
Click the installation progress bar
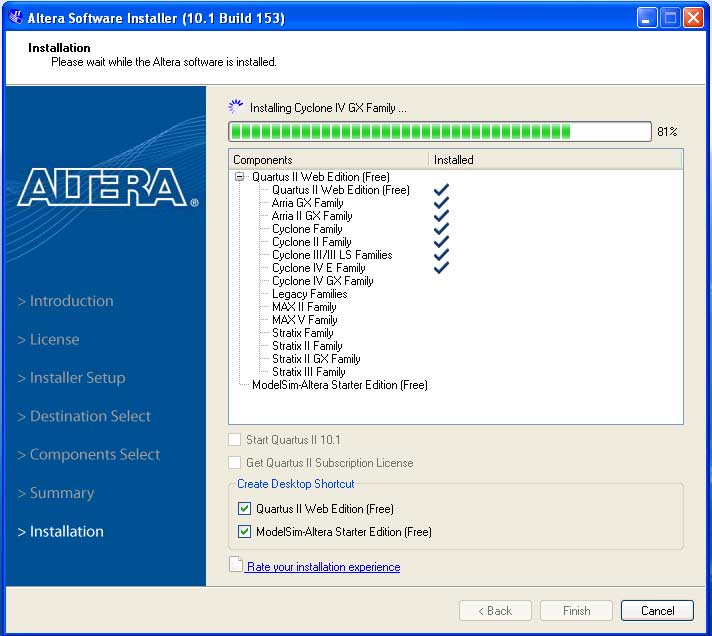point(440,132)
